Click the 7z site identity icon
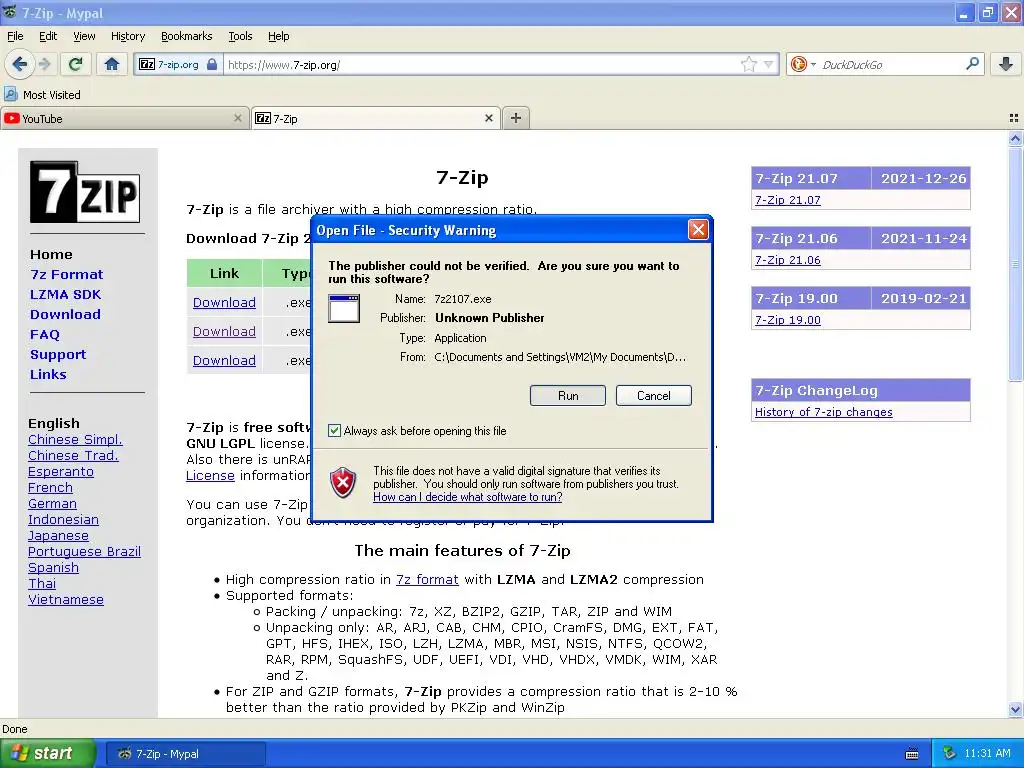 (148, 64)
